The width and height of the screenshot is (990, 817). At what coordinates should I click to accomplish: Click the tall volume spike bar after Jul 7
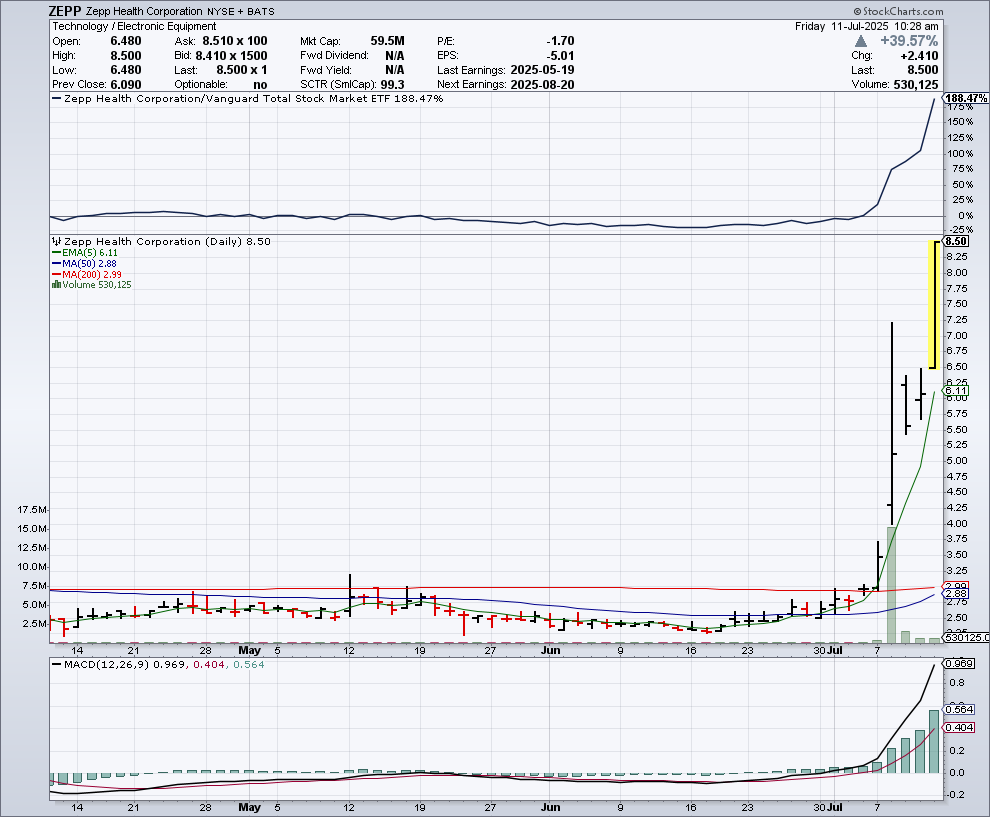(892, 585)
